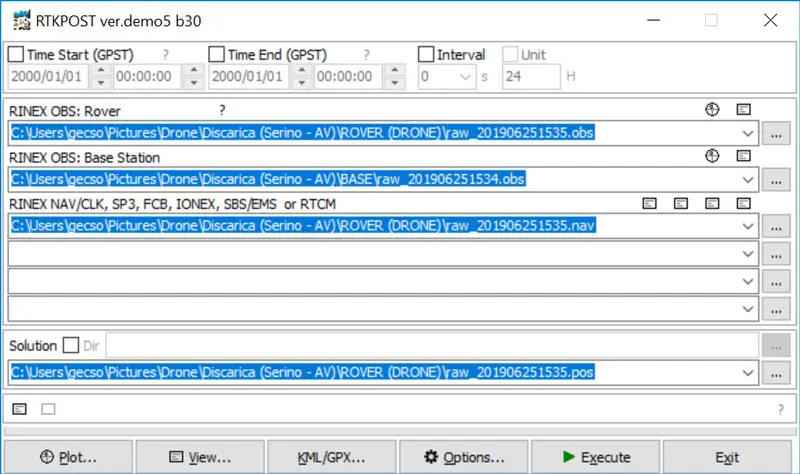Decrease the Time Start date value

pos(101,83)
